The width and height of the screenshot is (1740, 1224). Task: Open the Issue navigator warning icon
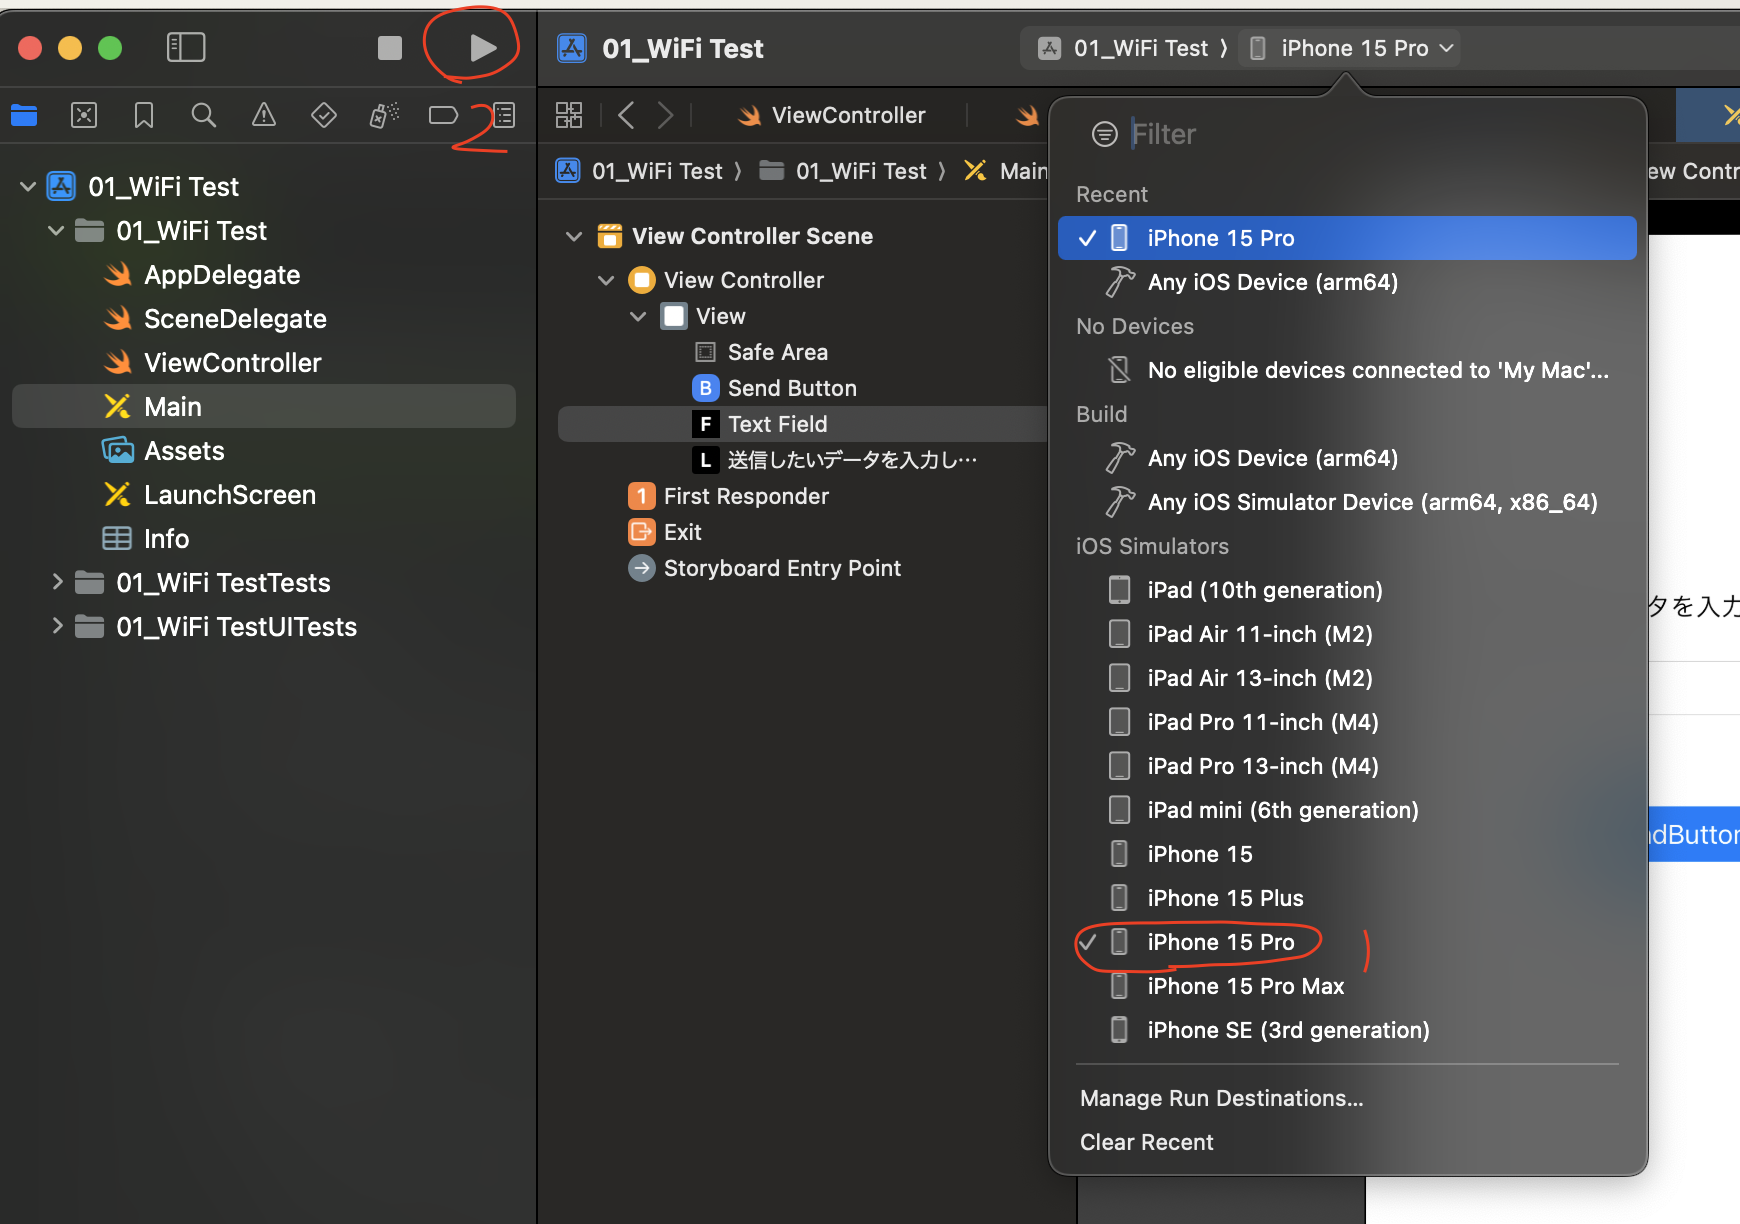[x=264, y=116]
